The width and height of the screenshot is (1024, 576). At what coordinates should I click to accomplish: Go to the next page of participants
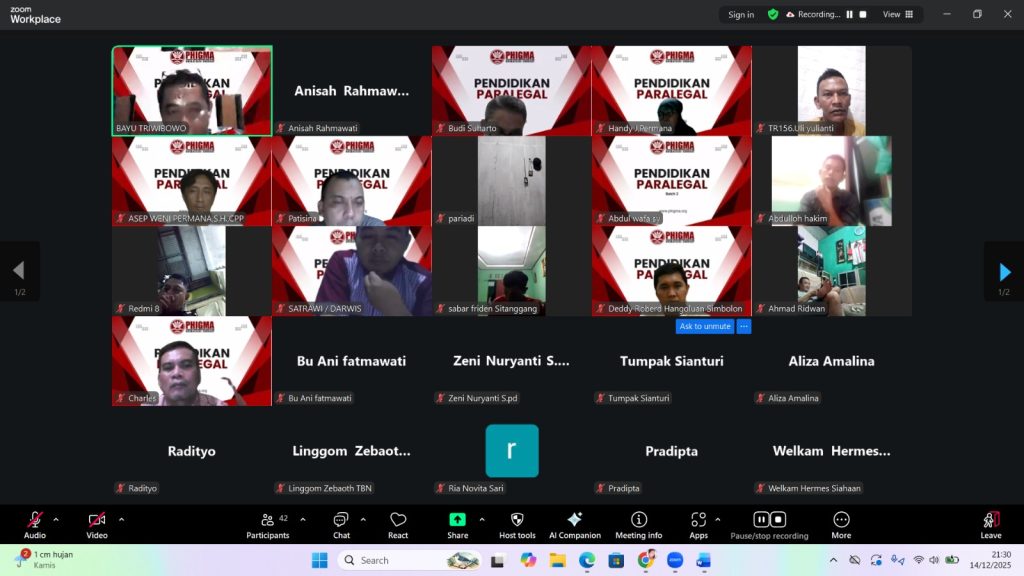pos(1004,272)
